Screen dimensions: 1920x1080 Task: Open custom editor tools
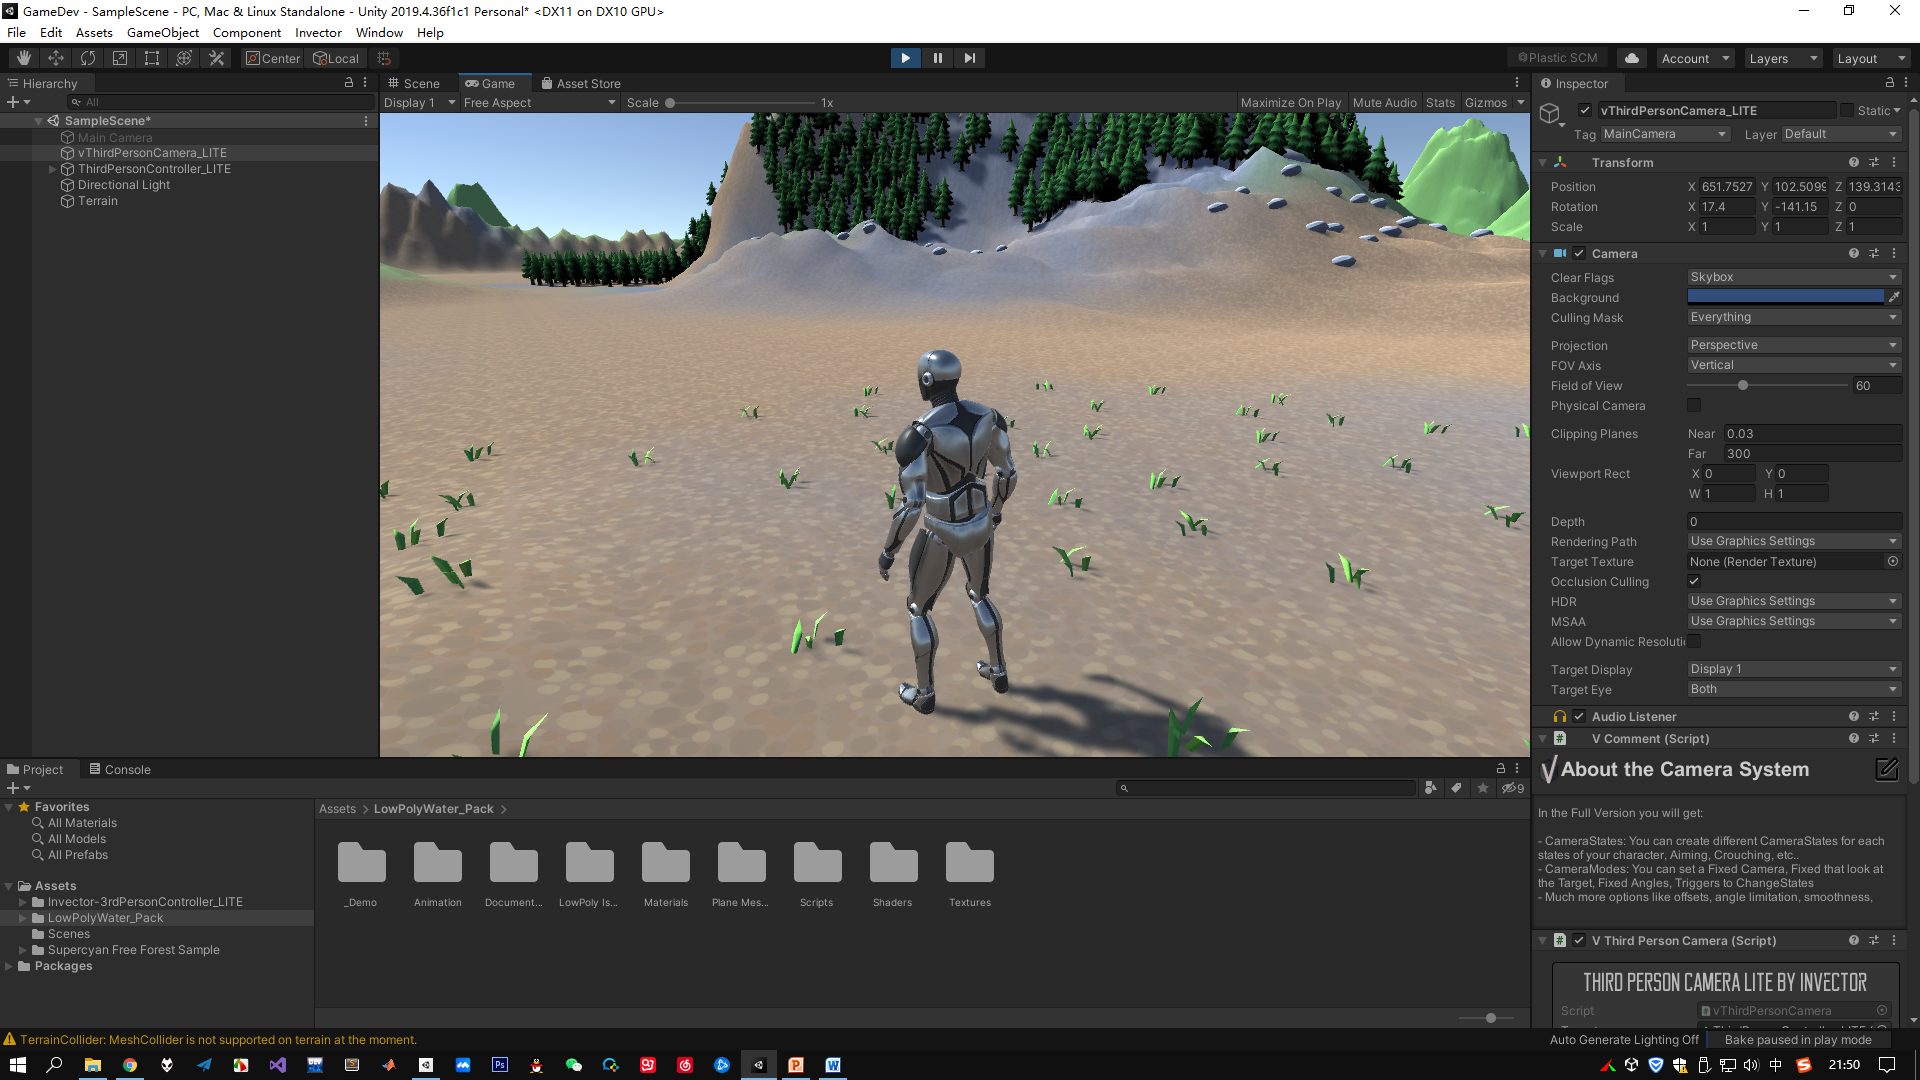[216, 58]
